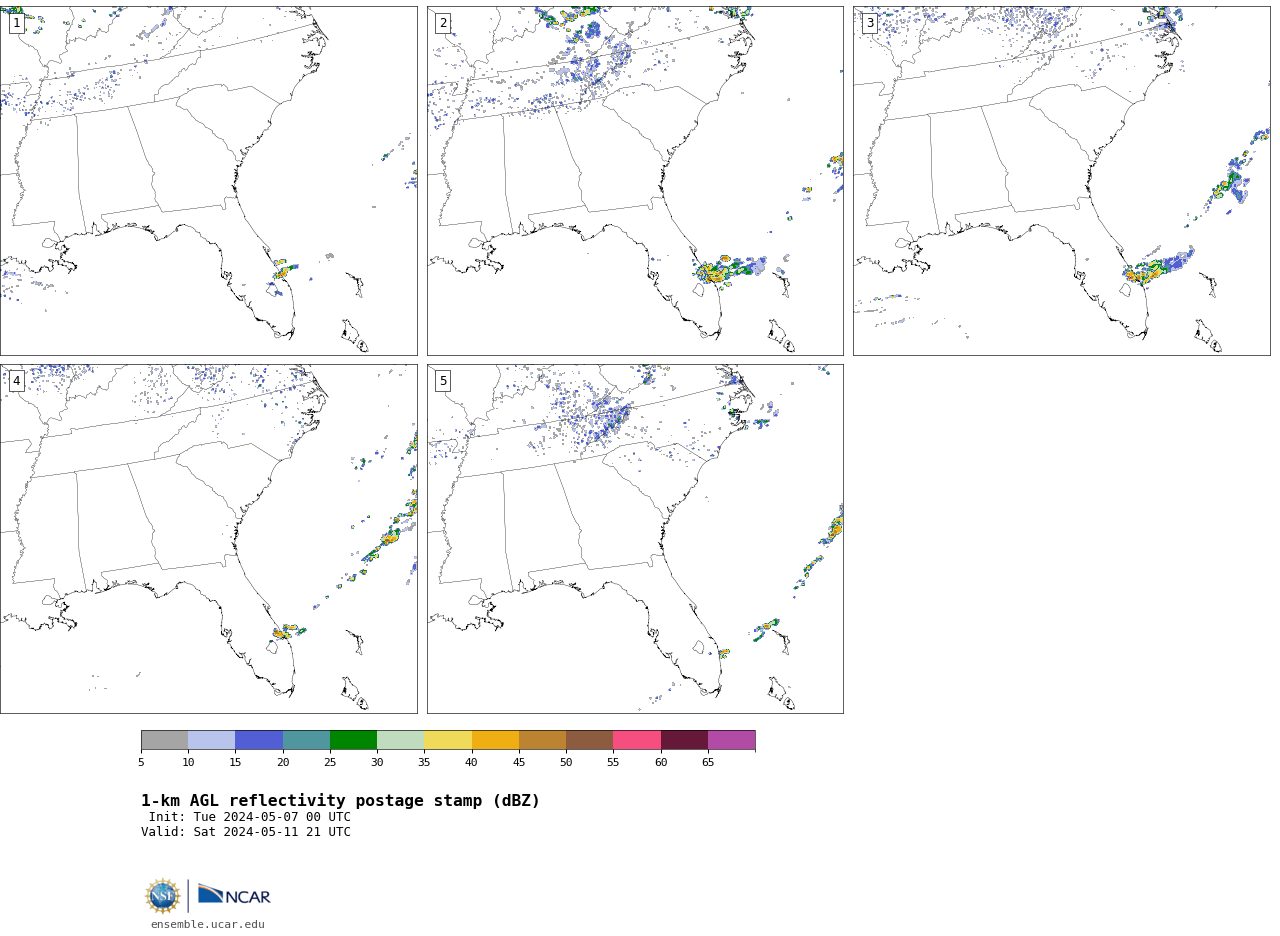Screen dimensions: 1280x936
Task: Click the NSF logo icon
Action: (163, 896)
